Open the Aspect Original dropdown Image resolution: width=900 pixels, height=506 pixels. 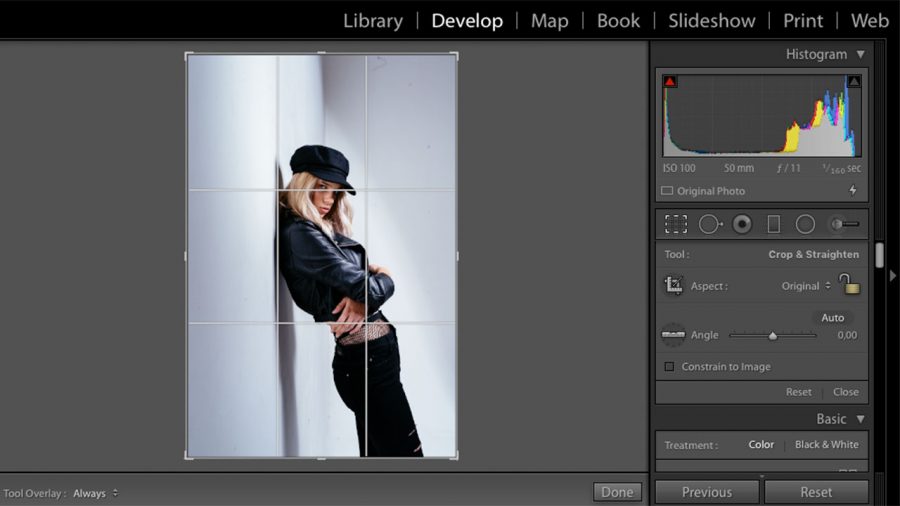(806, 286)
